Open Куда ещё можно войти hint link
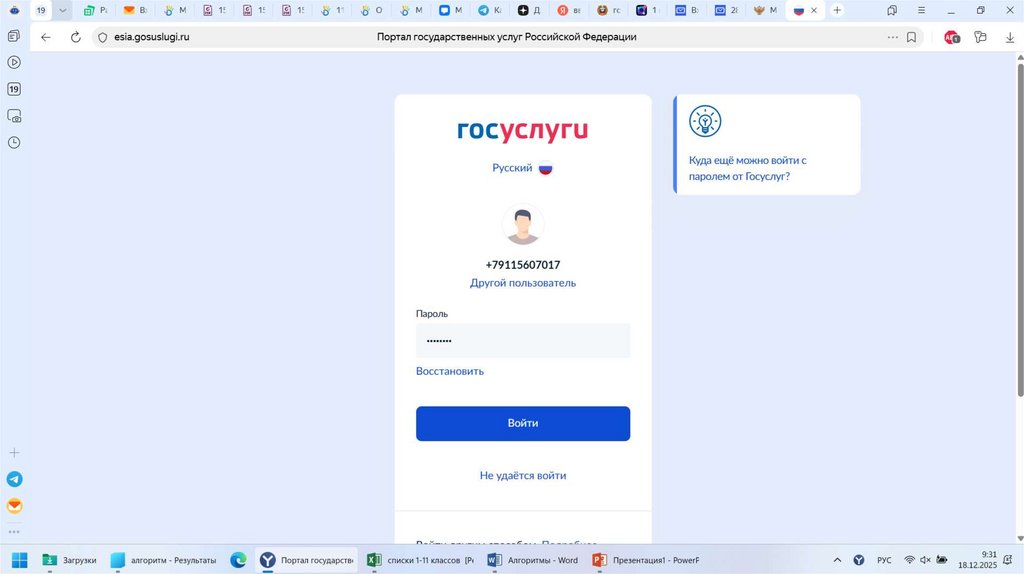This screenshot has width=1024, height=574. point(747,168)
